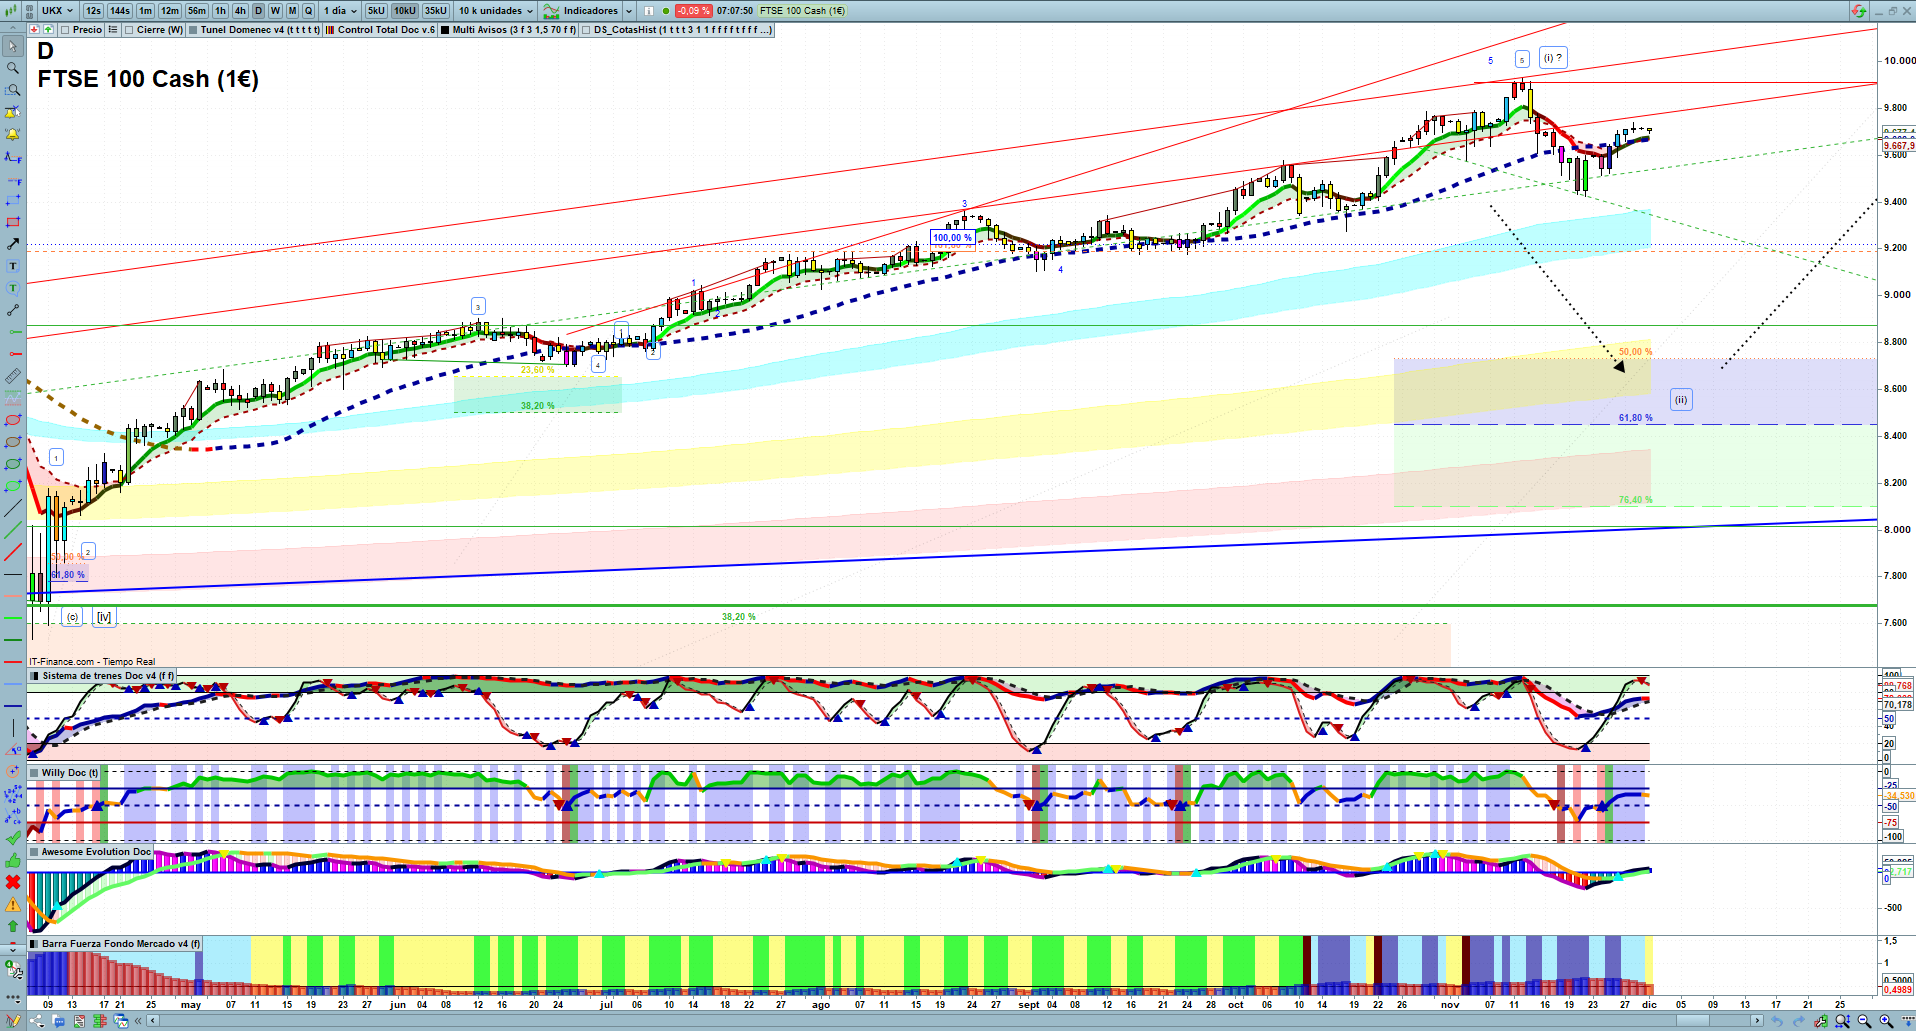The height and width of the screenshot is (1031, 1916).
Task: Click the zoom out icon in bottom bar
Action: coord(1864,1021)
